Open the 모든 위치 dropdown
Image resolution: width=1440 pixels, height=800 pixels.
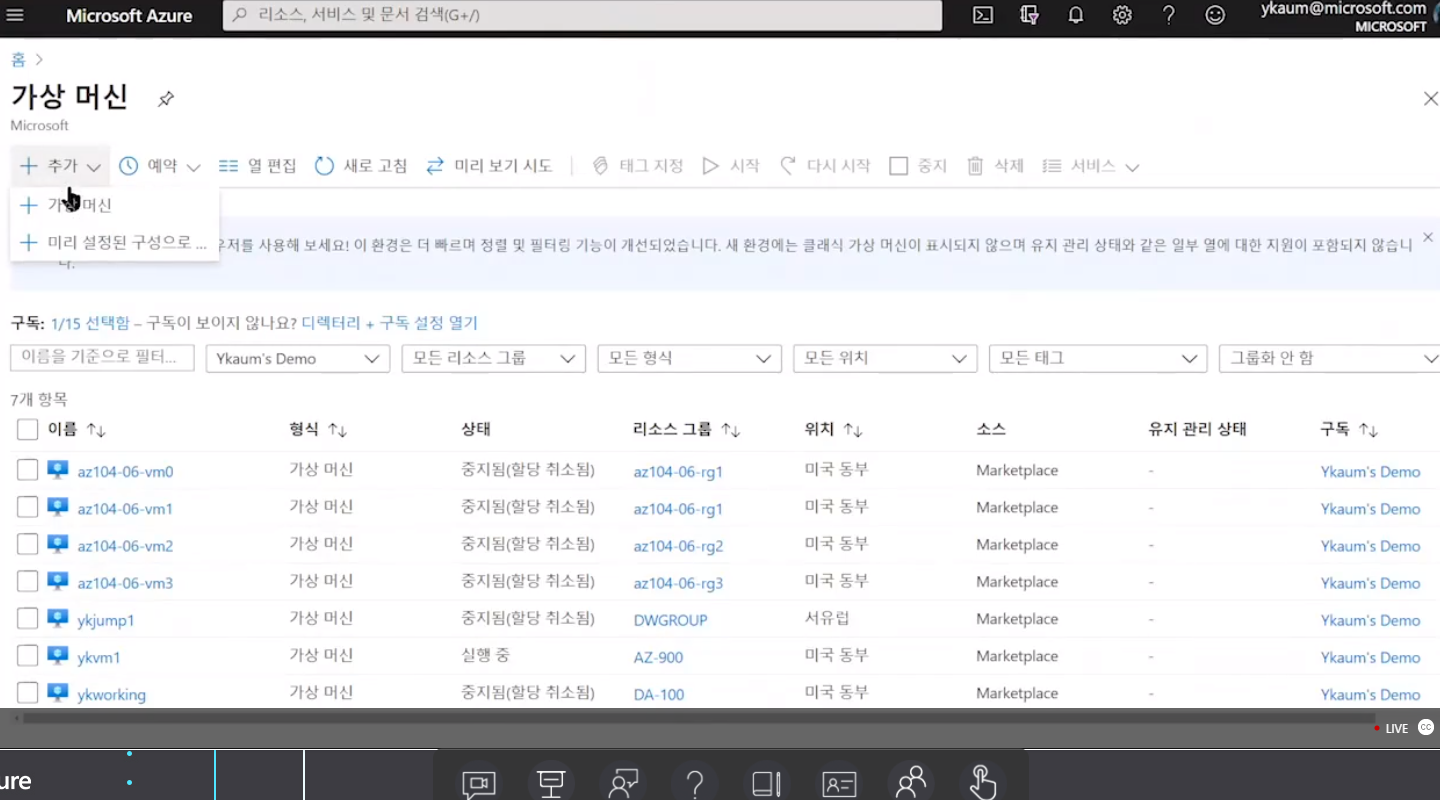(885, 358)
